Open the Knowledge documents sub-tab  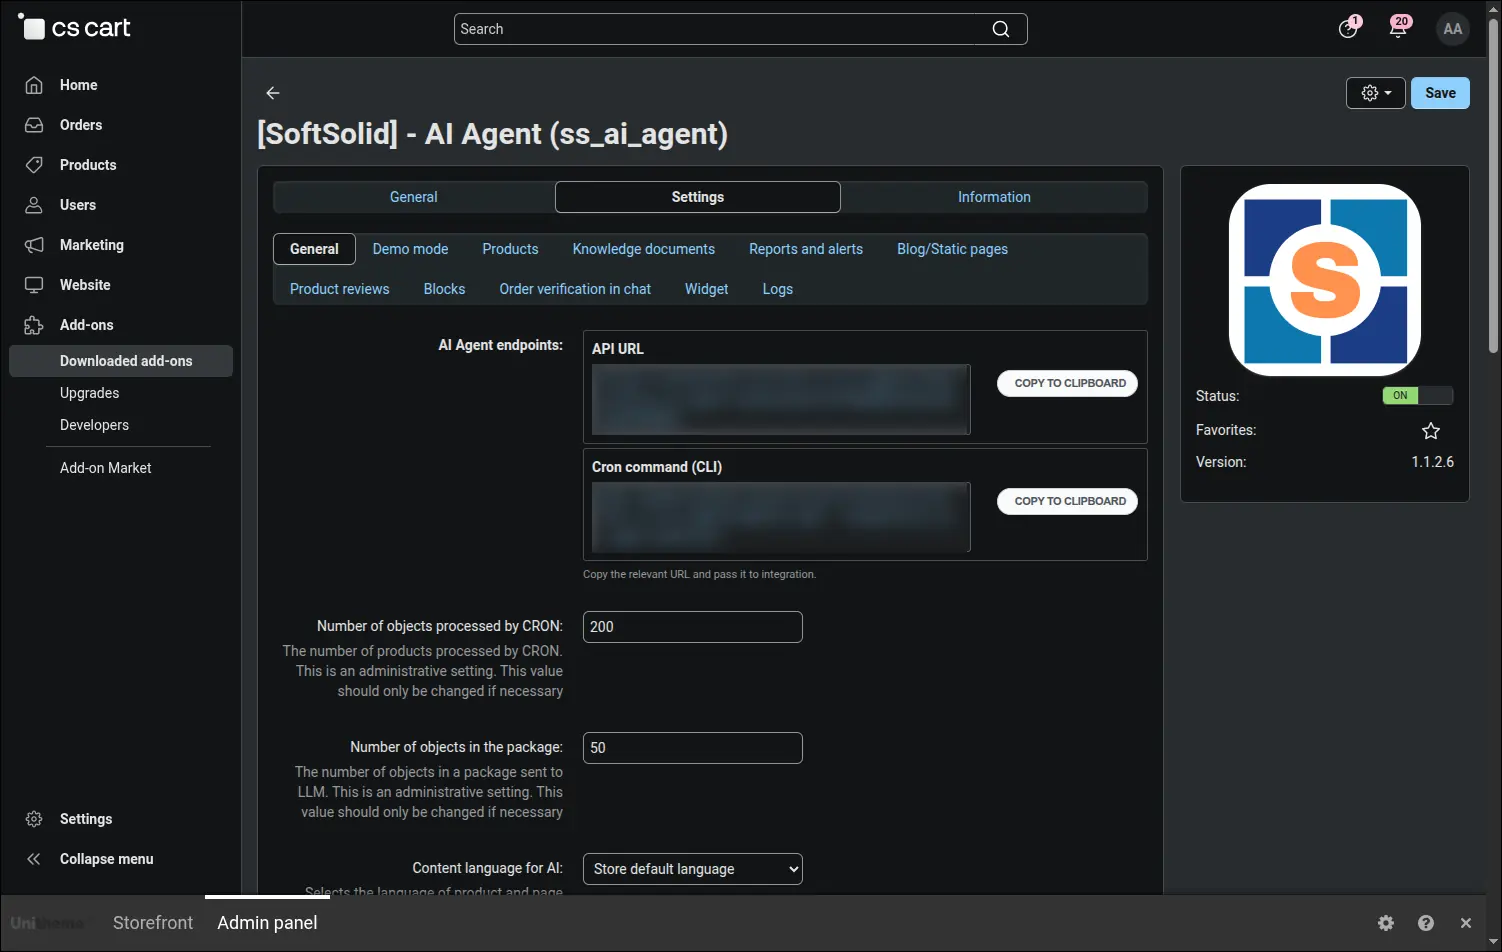644,249
